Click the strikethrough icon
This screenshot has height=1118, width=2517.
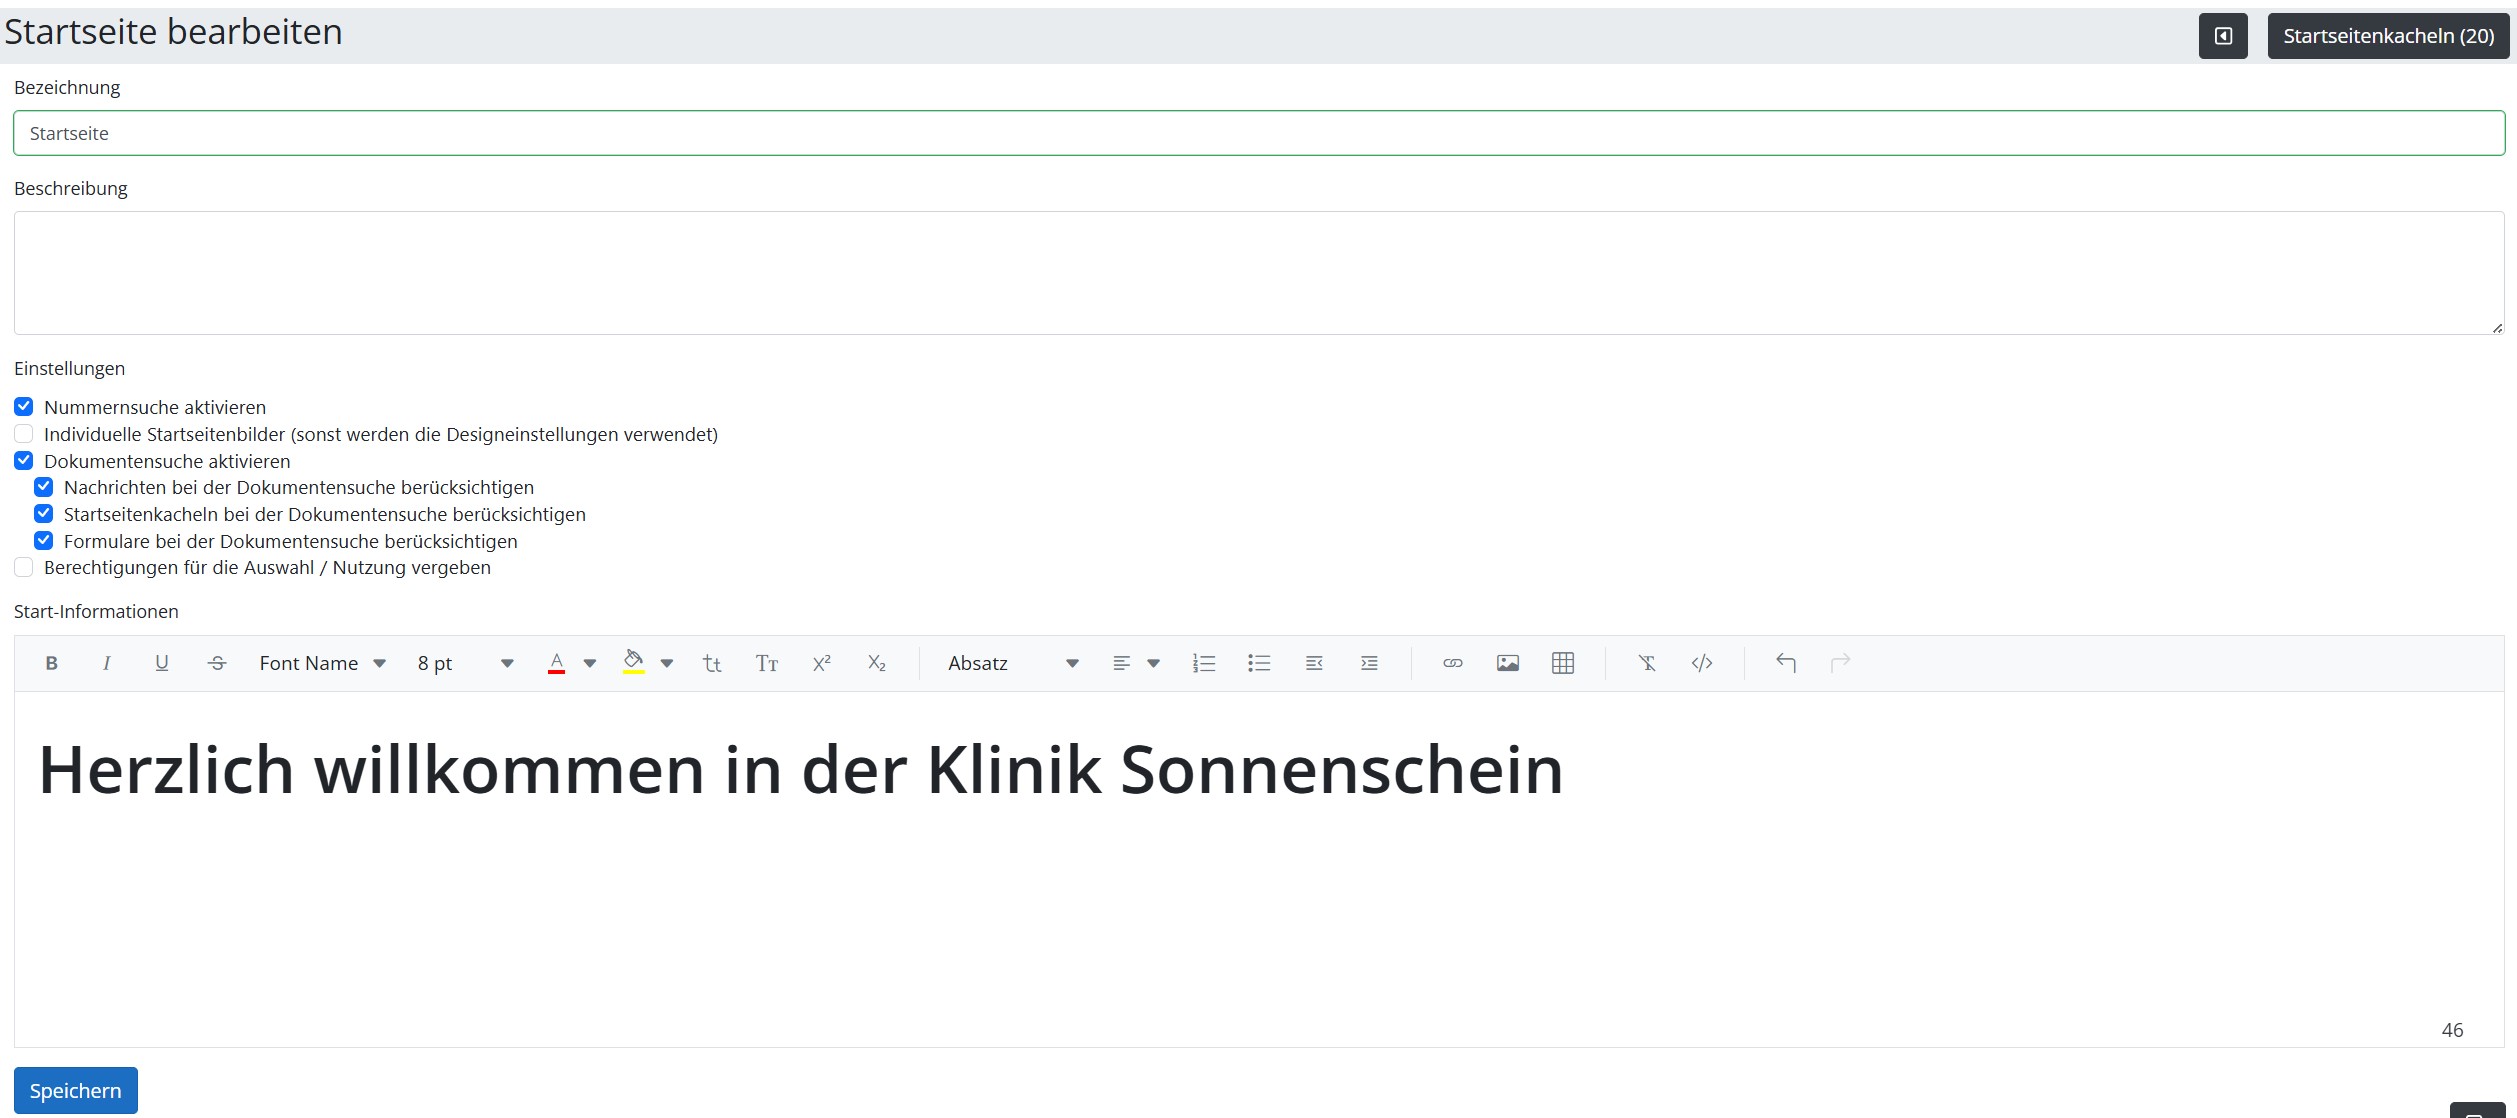coord(217,663)
